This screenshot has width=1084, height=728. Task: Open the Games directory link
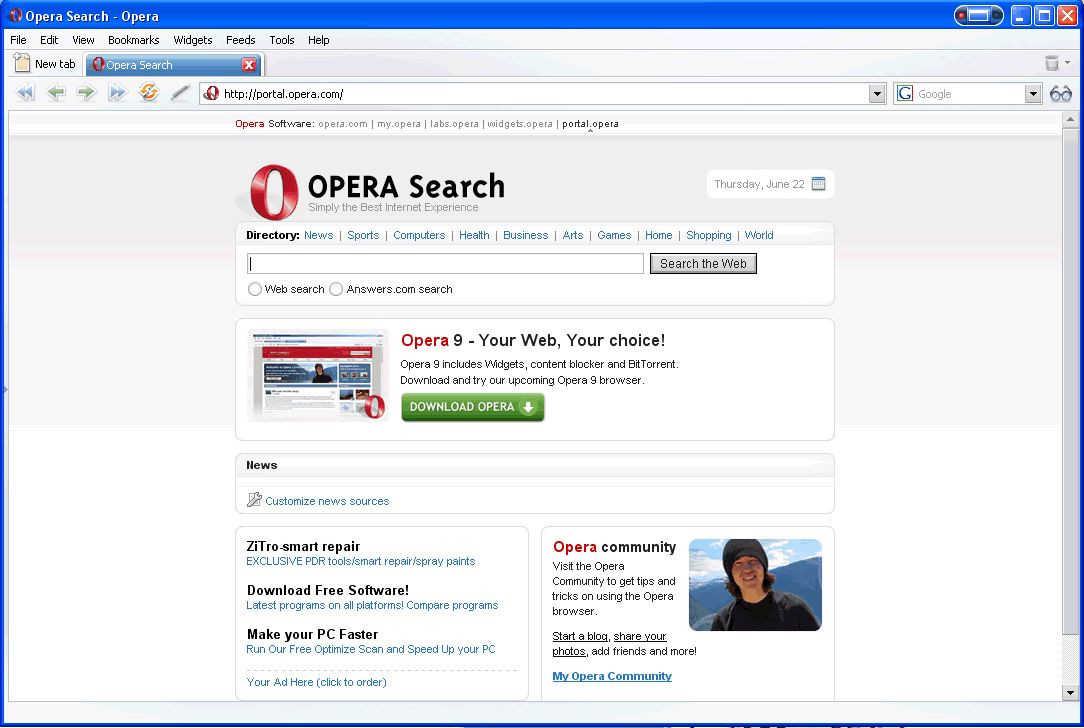(x=614, y=235)
